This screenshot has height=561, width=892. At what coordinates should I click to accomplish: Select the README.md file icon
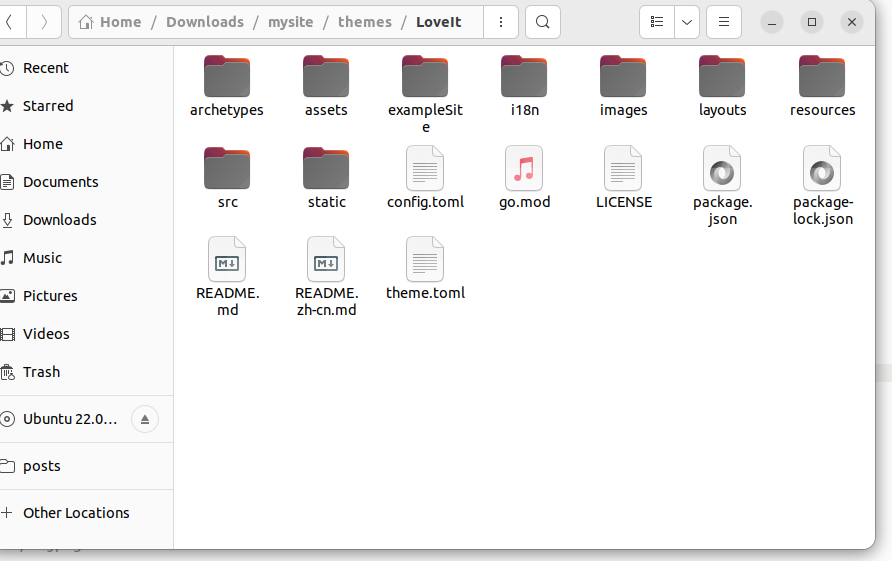[227, 259]
